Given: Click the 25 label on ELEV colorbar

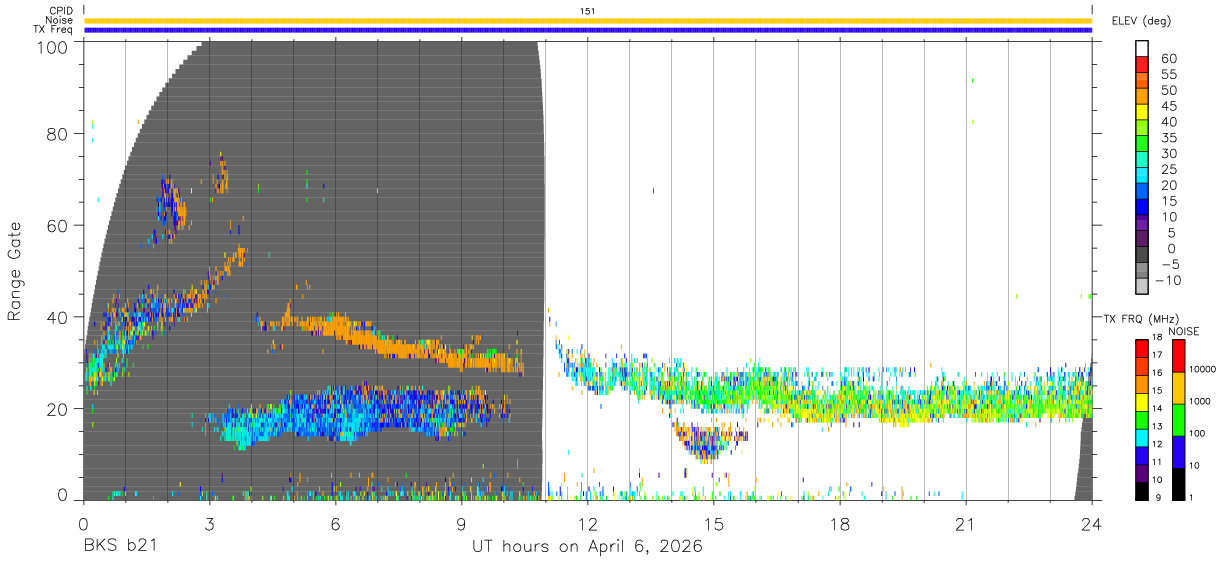Looking at the screenshot, I should pyautogui.click(x=1167, y=169).
